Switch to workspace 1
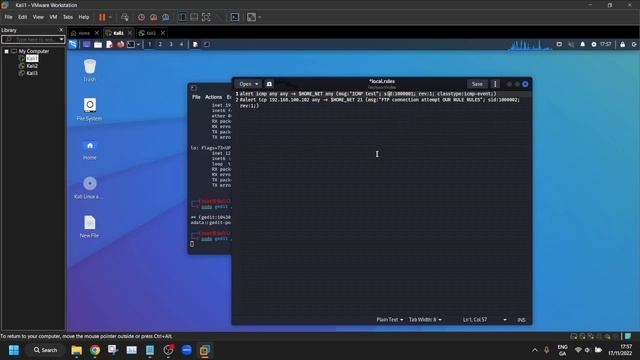 [x=150, y=44]
